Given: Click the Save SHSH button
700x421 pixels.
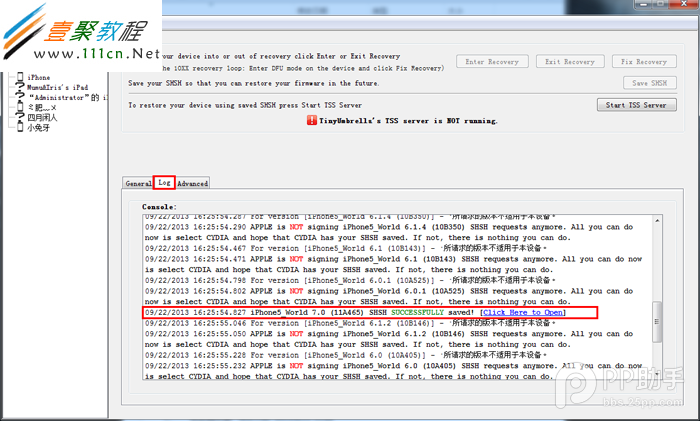Looking at the screenshot, I should [650, 83].
